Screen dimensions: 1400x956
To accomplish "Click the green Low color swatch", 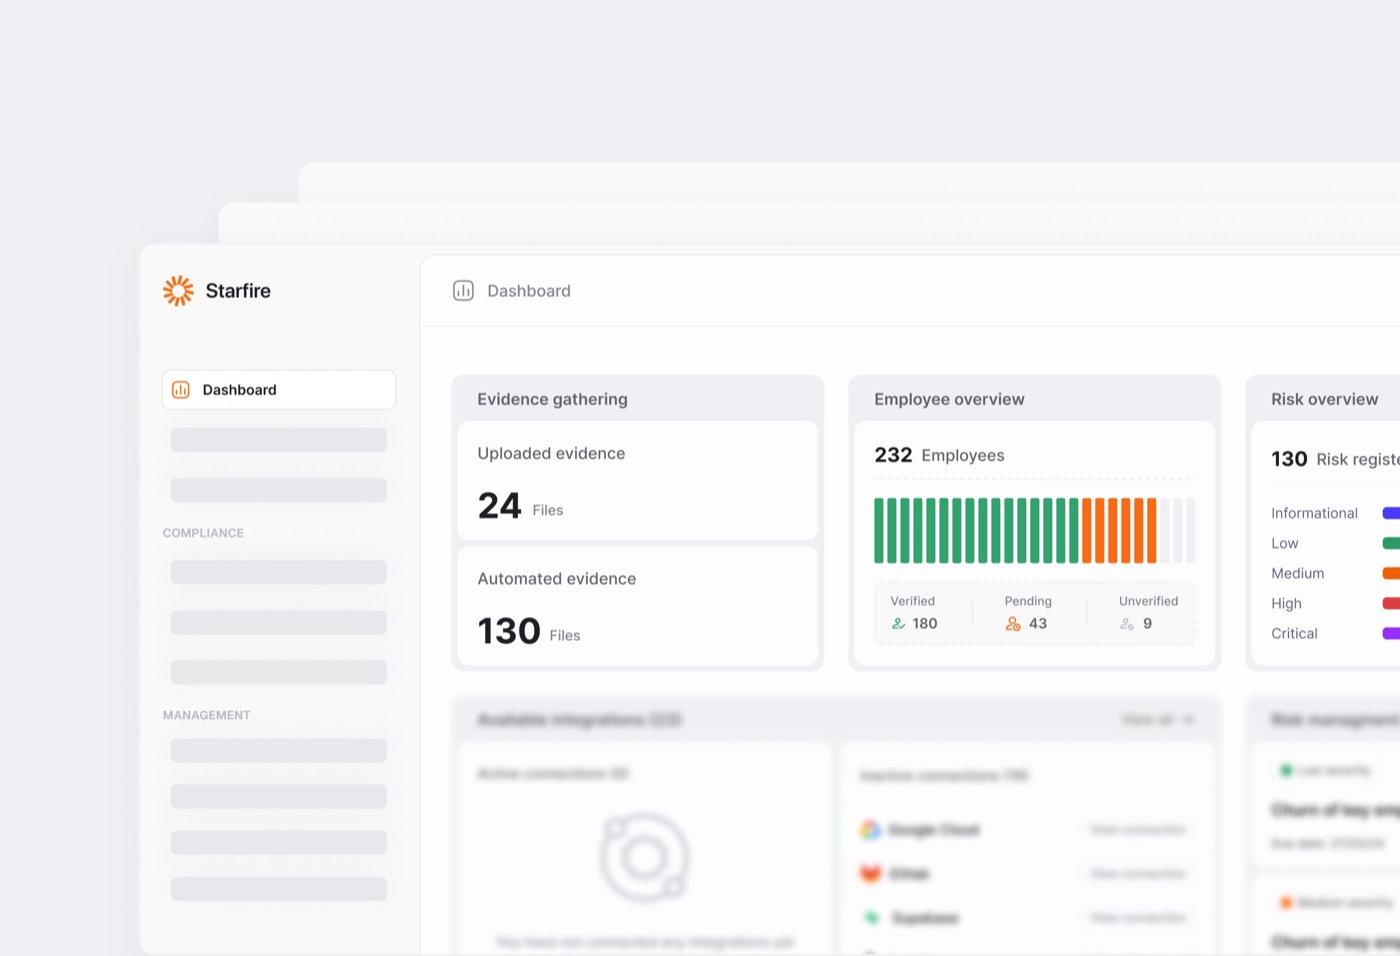I will pyautogui.click(x=1391, y=543).
